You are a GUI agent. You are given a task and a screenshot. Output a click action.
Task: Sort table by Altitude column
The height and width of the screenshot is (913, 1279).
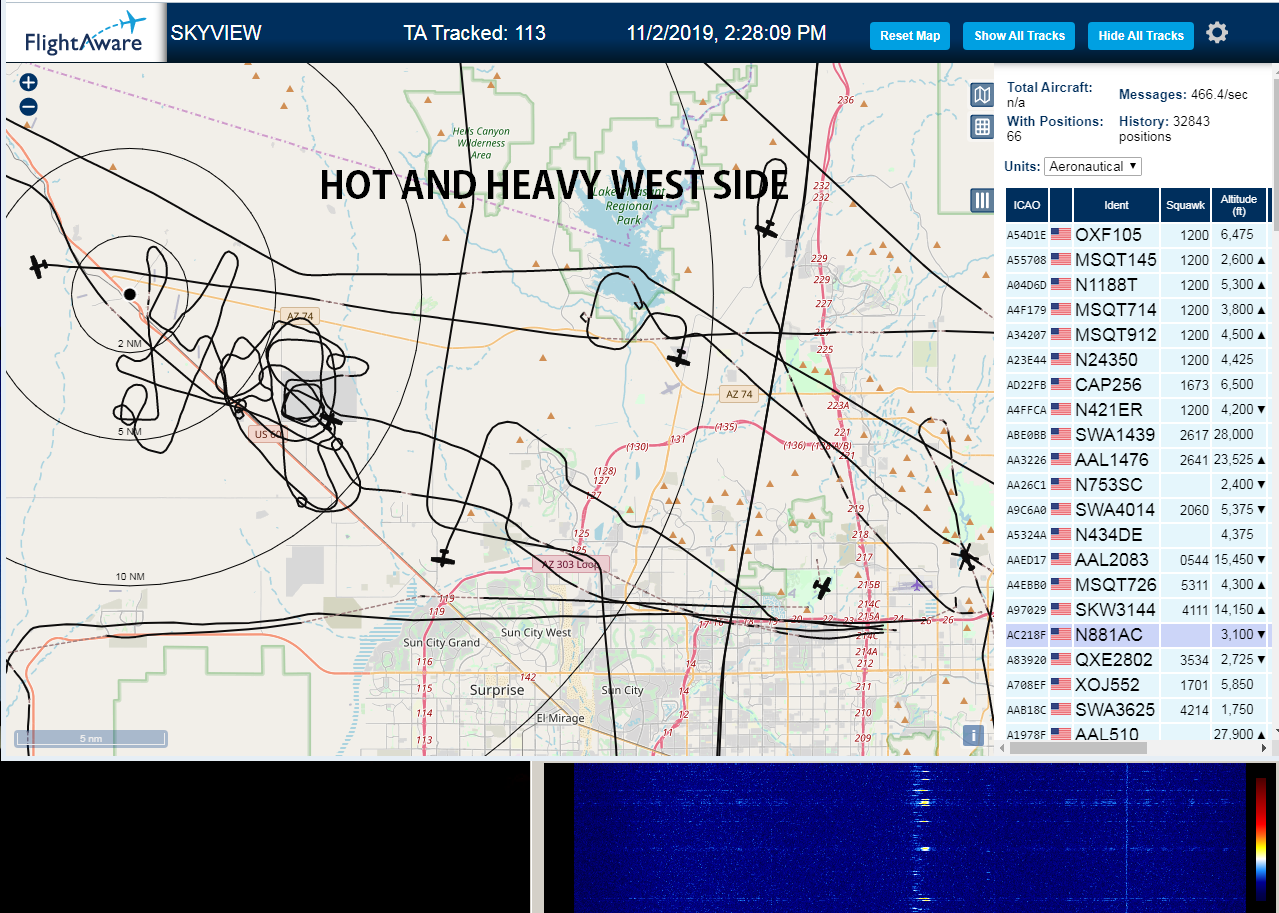click(x=1239, y=205)
